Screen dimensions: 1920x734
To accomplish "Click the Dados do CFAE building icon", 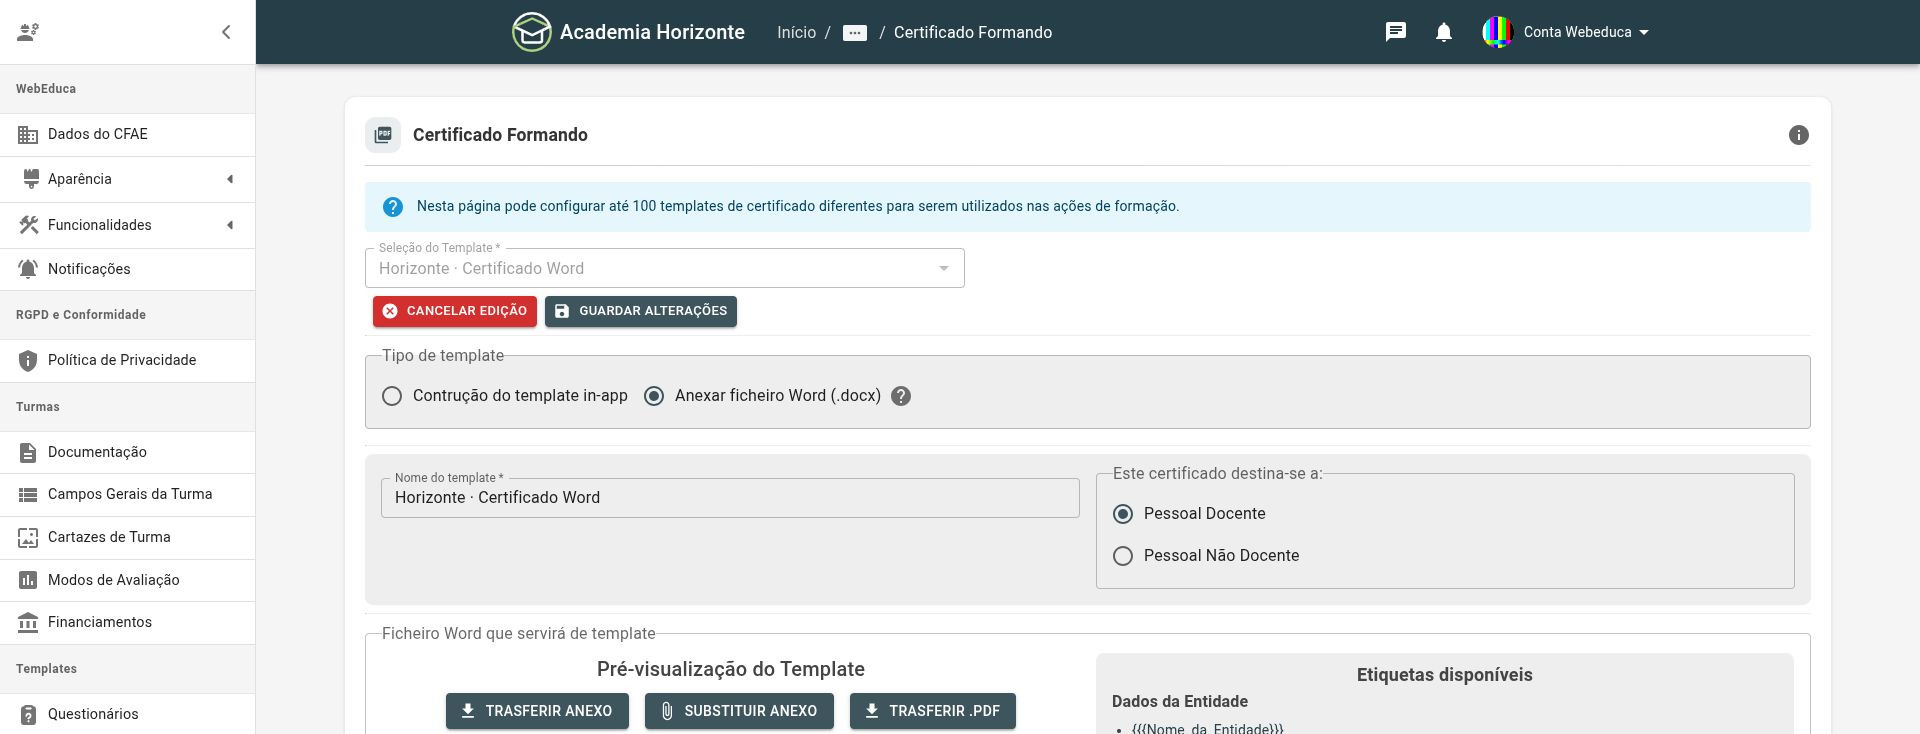I will 28,134.
